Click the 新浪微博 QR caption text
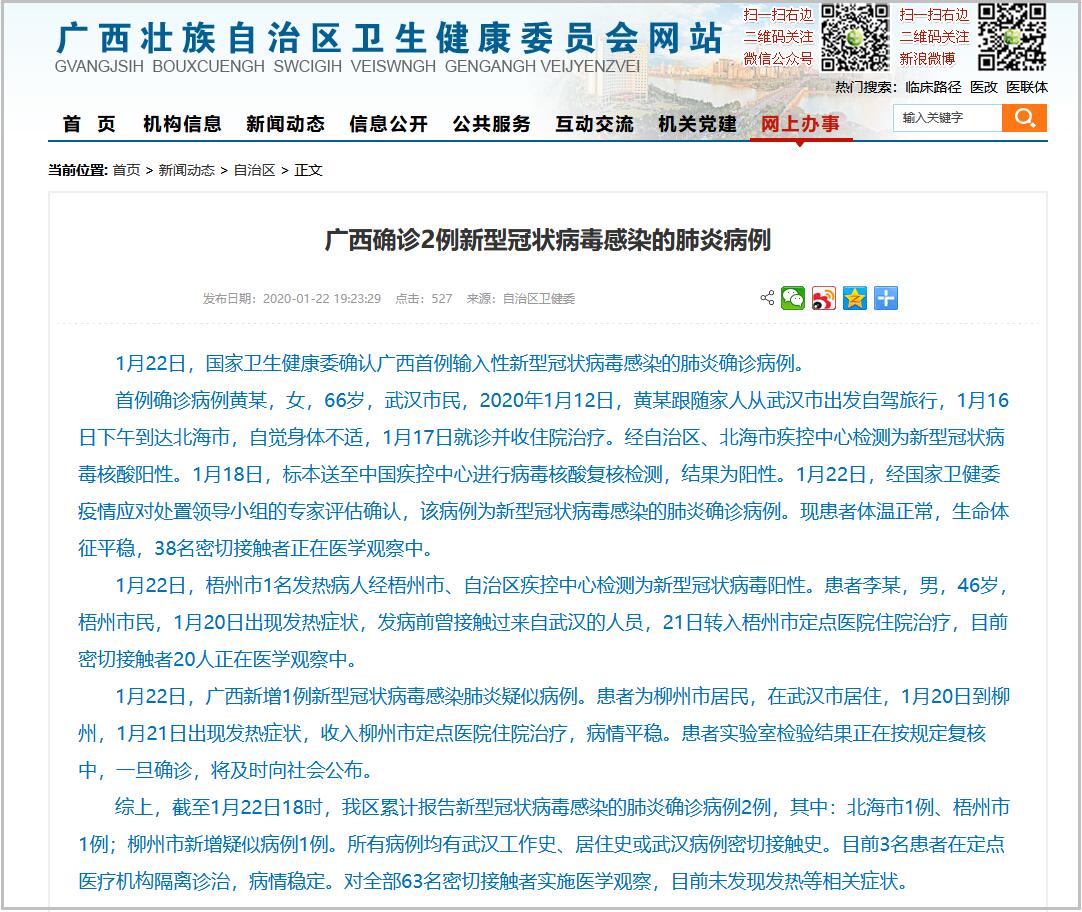1082x912 pixels. click(x=927, y=59)
